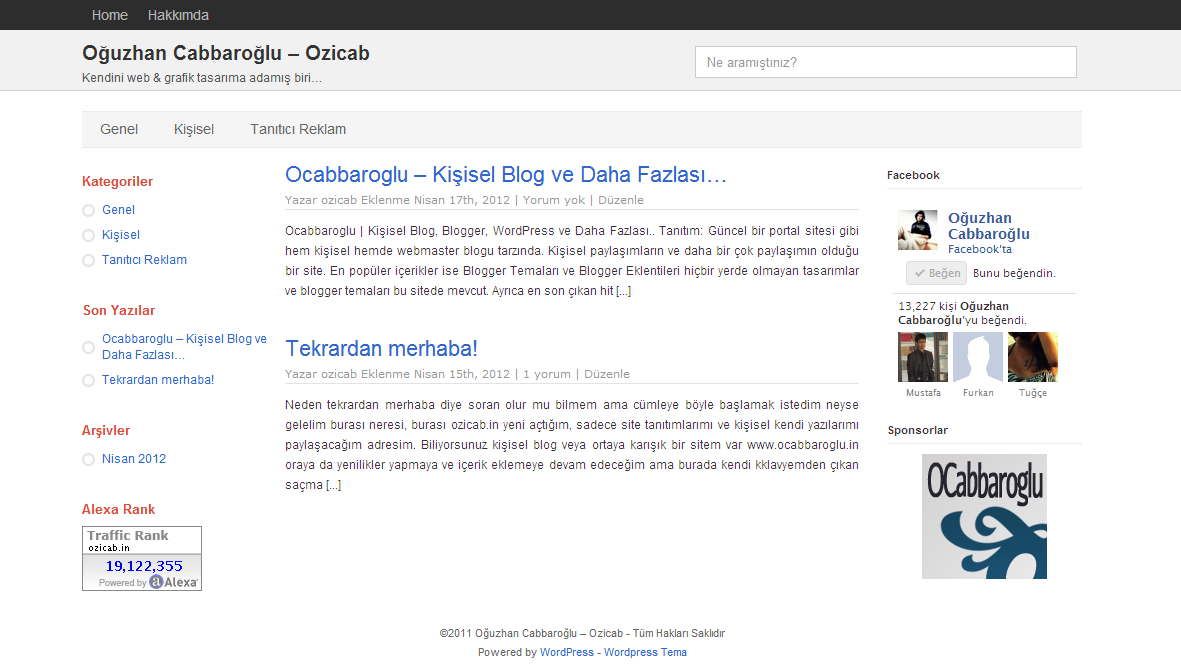Open the WordPress footer link
This screenshot has height=672, width=1181.
point(566,652)
